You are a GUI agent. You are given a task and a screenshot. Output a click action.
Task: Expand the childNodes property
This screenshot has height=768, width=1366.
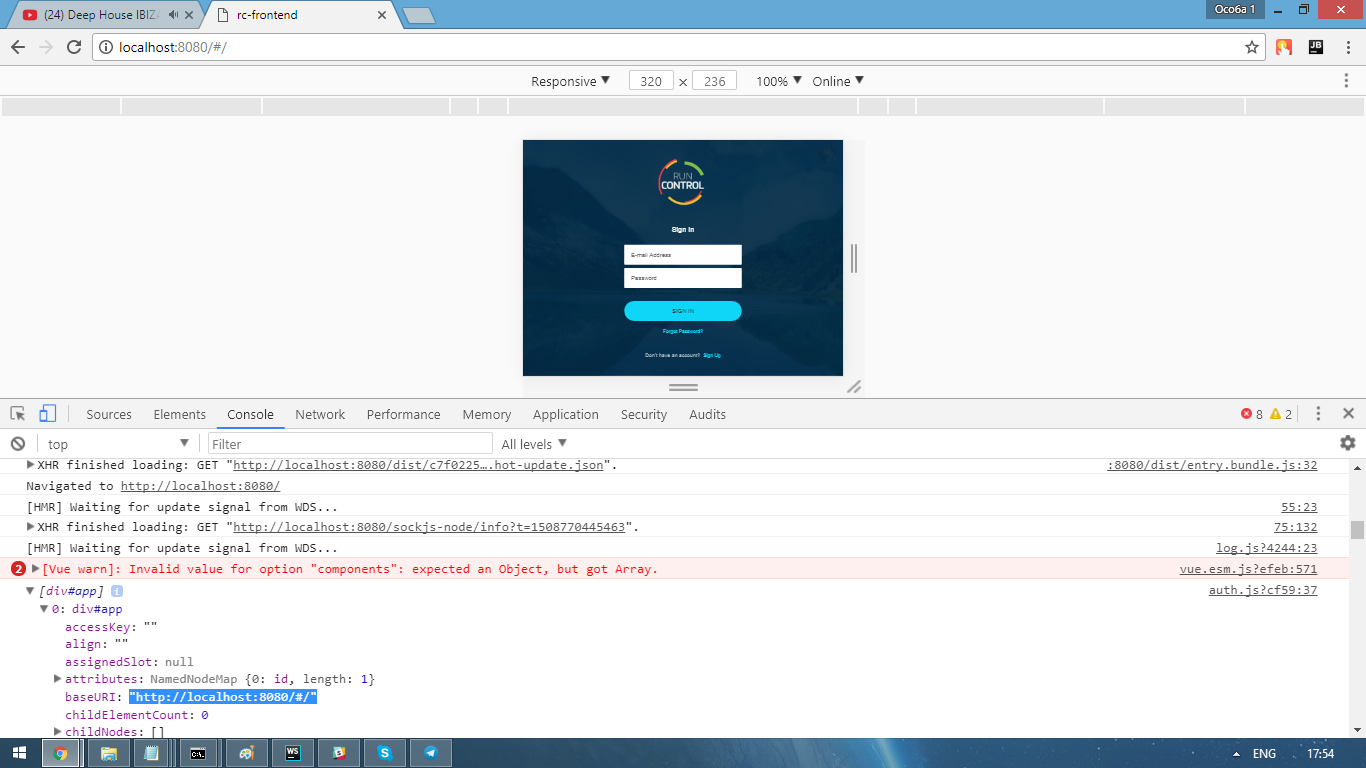click(58, 732)
